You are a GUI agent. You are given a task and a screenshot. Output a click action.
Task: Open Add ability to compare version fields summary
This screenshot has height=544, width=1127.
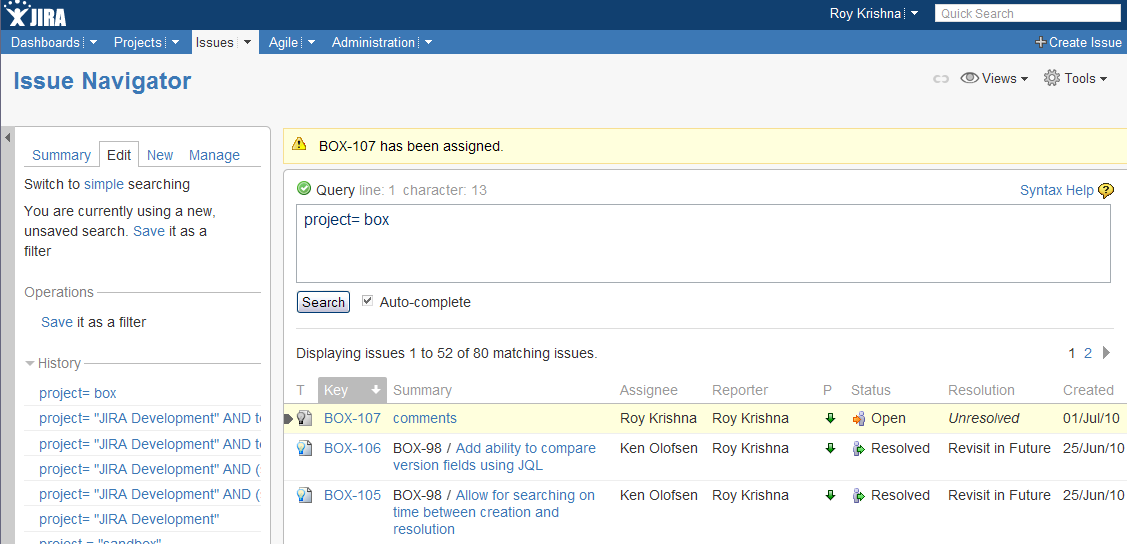[x=494, y=457]
